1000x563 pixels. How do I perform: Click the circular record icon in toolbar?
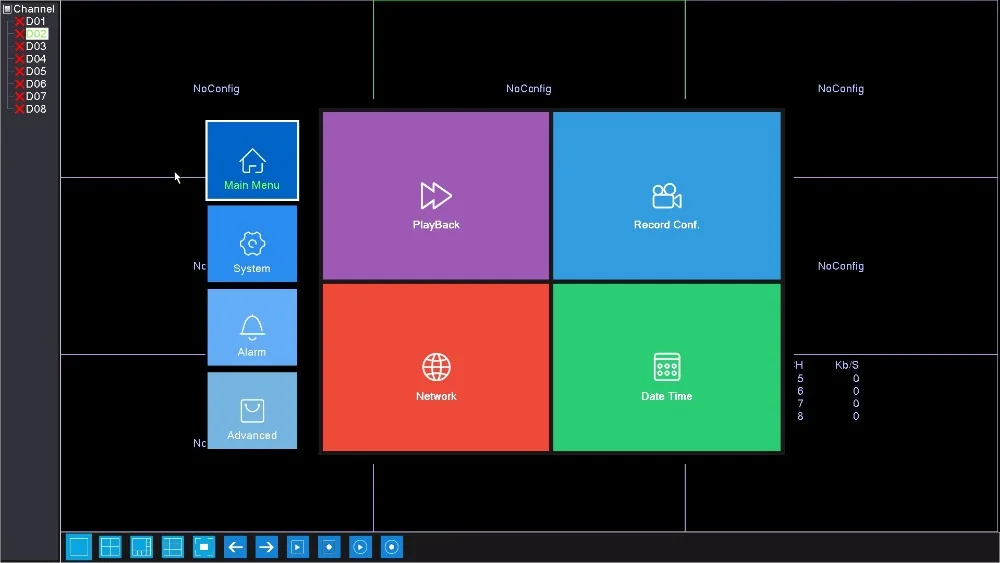[392, 547]
